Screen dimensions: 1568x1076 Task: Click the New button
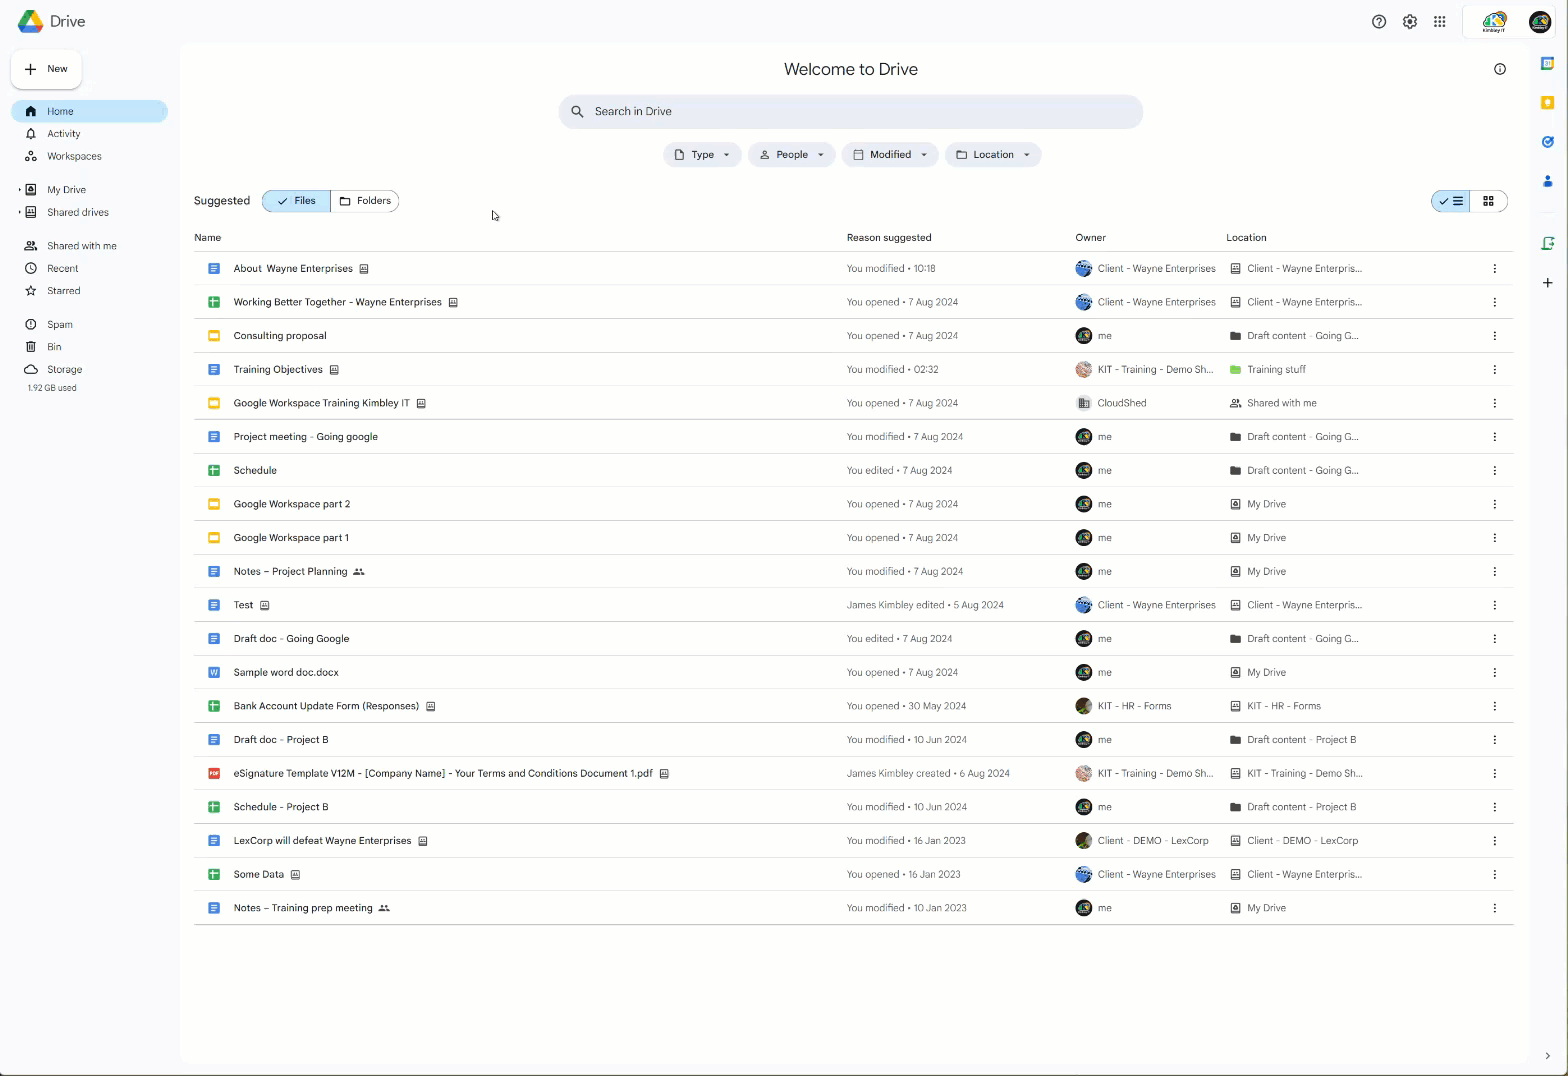(46, 69)
